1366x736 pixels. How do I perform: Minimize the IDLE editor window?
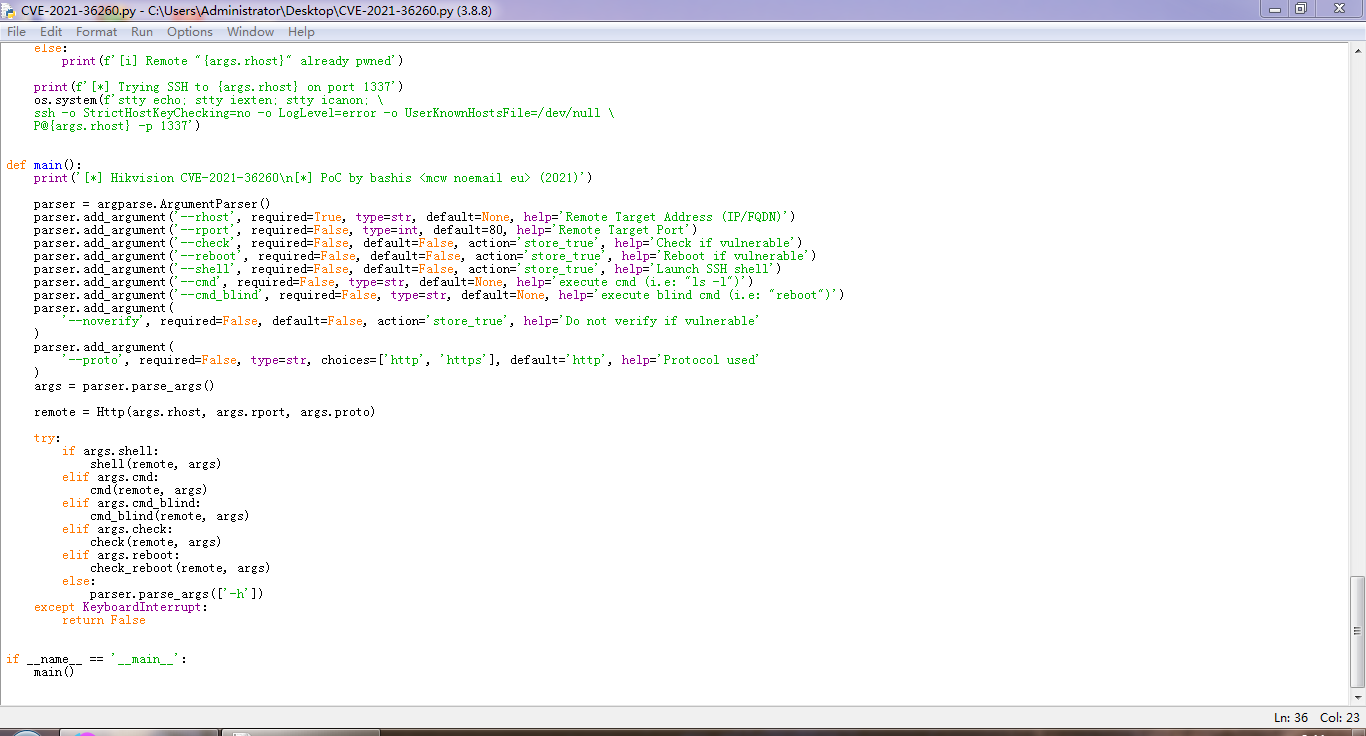point(1273,9)
